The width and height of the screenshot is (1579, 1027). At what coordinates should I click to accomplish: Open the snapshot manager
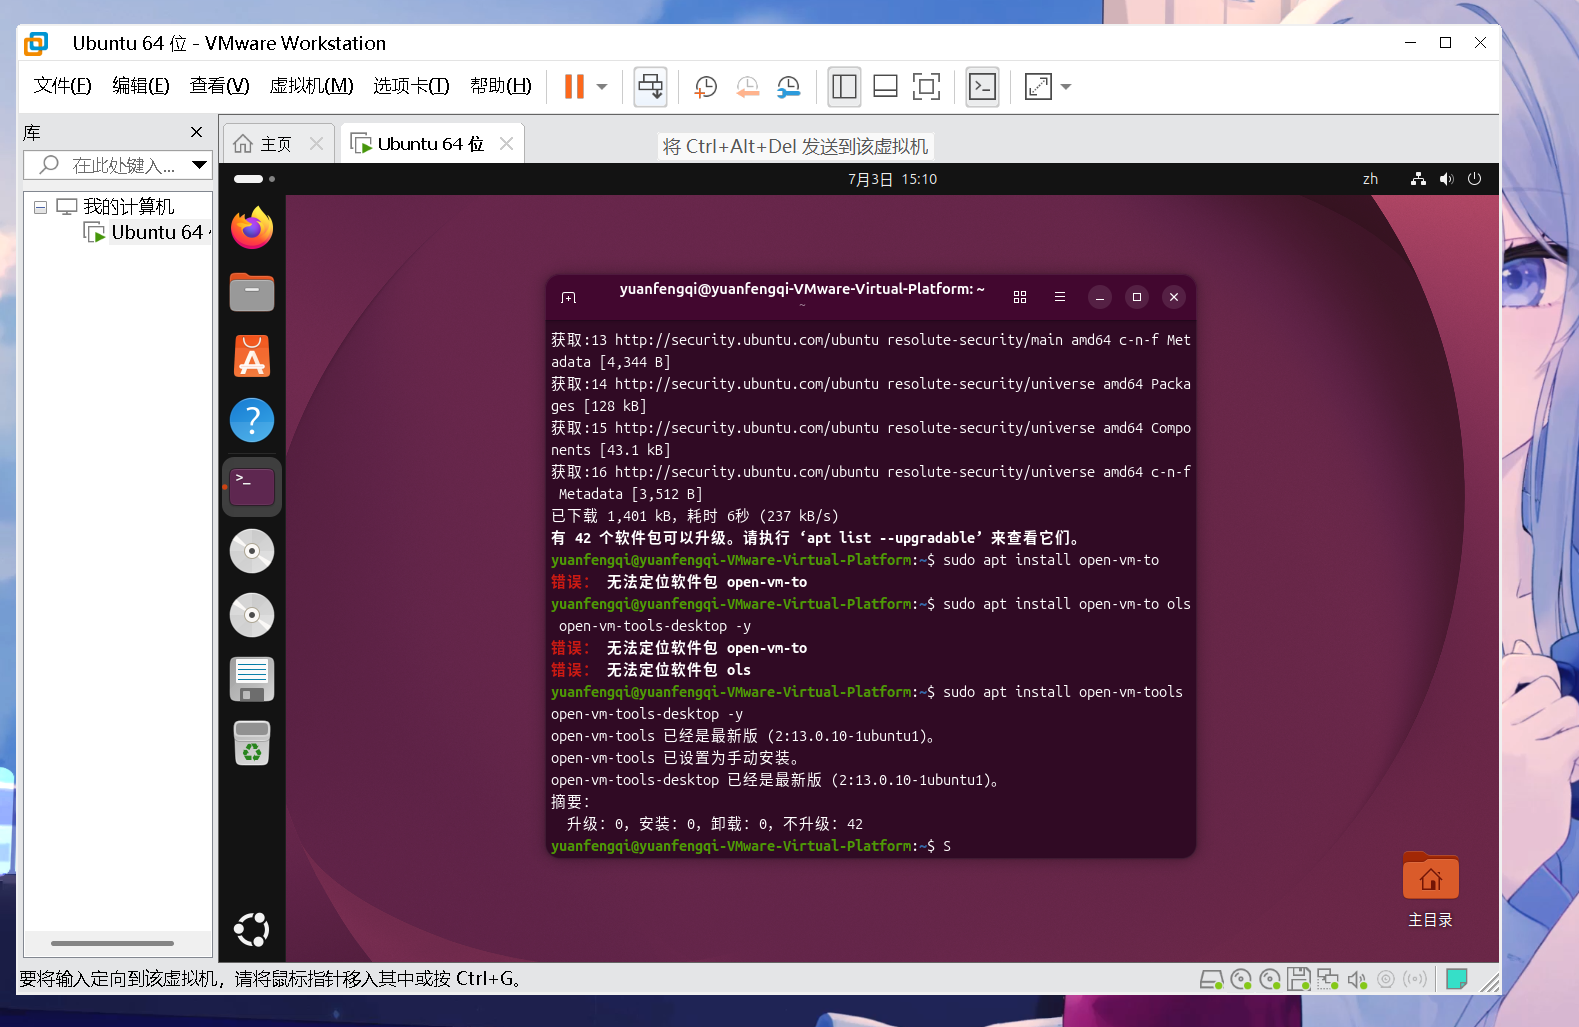pos(789,87)
